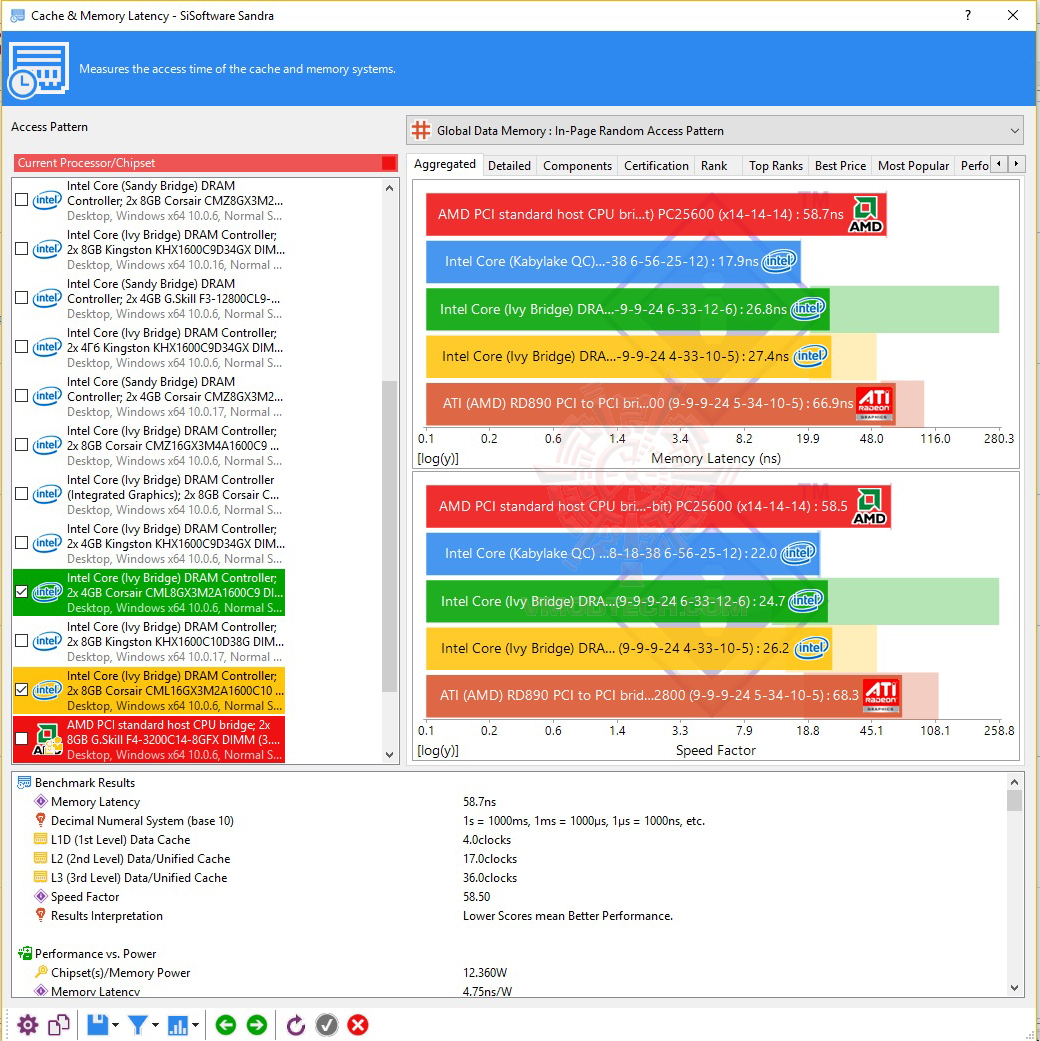The image size is (1040, 1041).
Task: Check Sandy Bridge 2x 8GB Corsair CMZ8GX3M2 entry
Action: (x=21, y=200)
